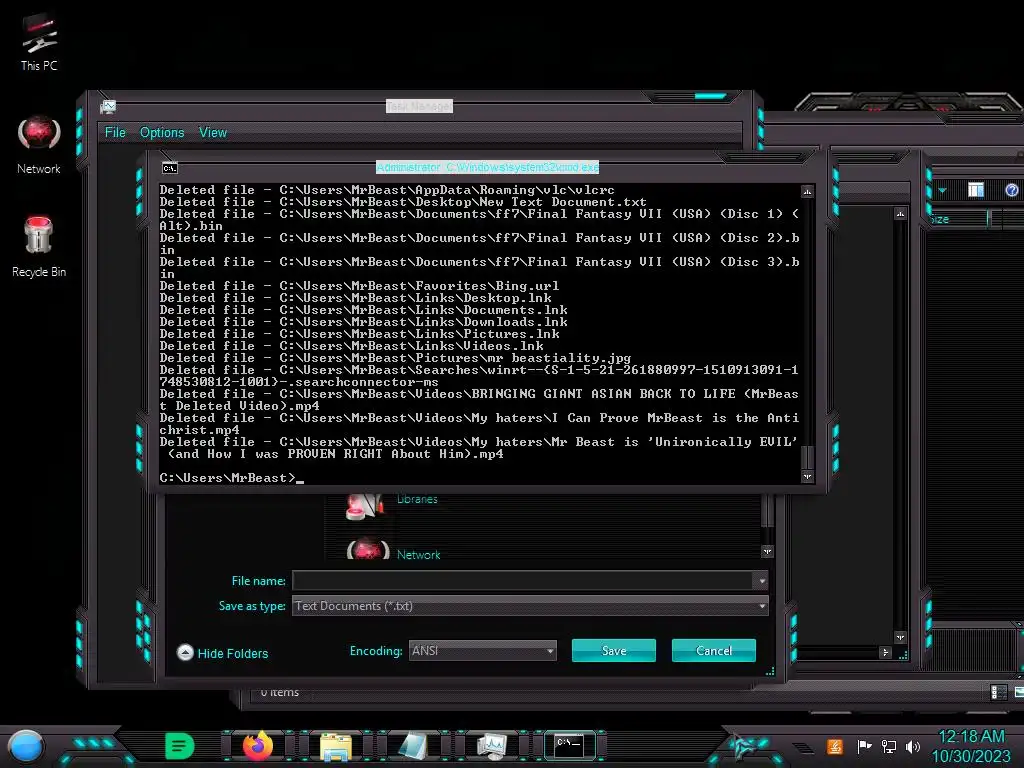Open Task Manager View menu
Screen dimensions: 1024x768
click(213, 133)
